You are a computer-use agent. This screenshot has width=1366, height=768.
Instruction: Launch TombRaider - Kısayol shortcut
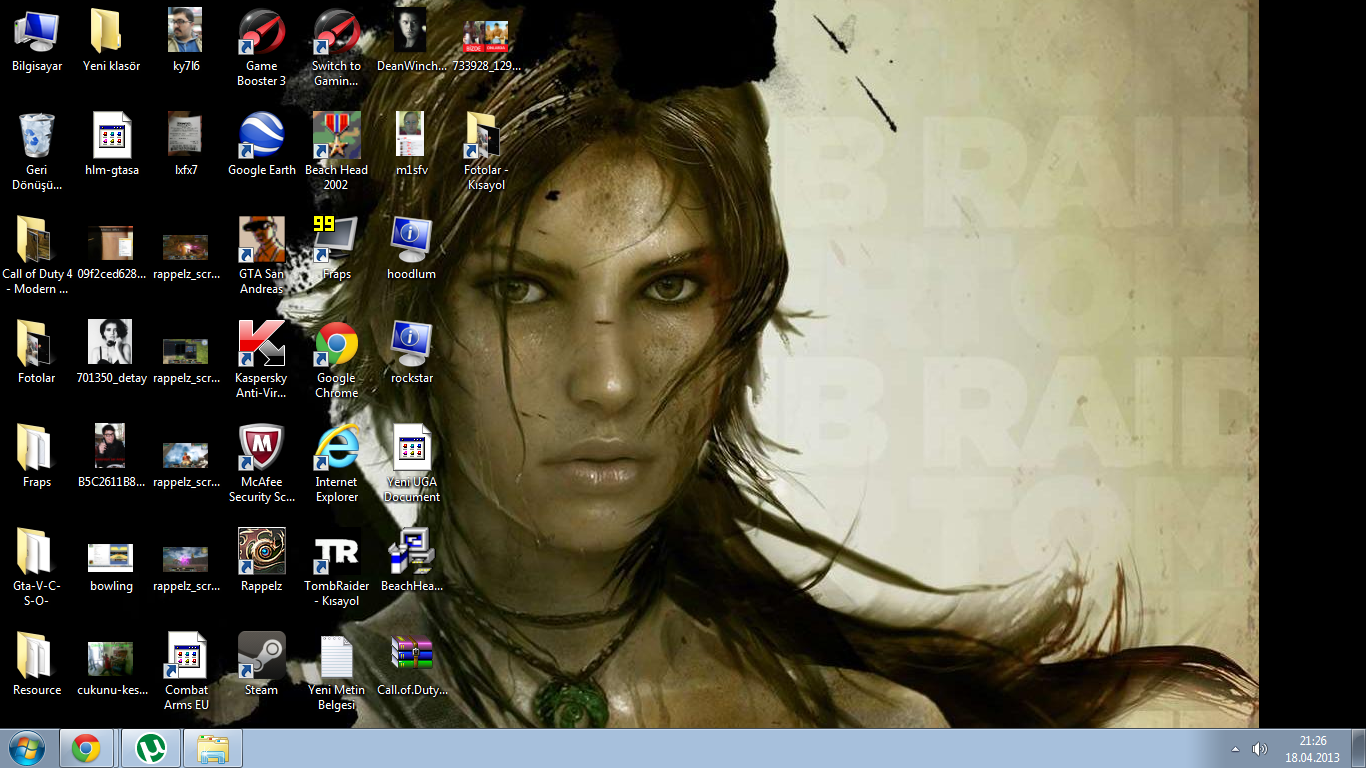(336, 567)
